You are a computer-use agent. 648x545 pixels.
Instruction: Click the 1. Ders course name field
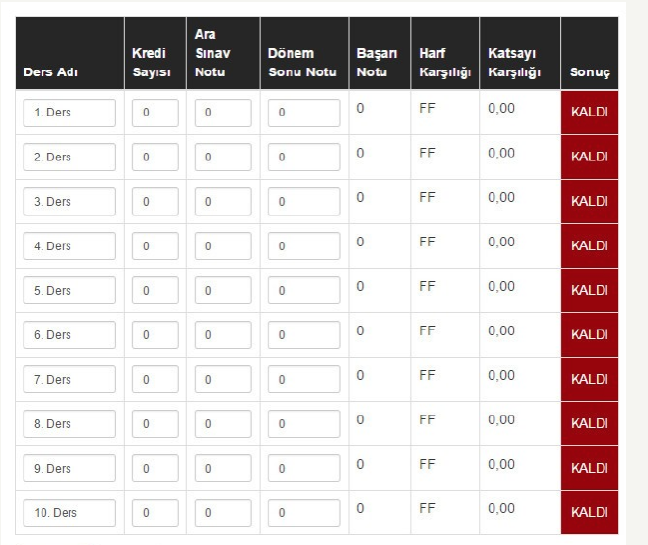click(69, 113)
